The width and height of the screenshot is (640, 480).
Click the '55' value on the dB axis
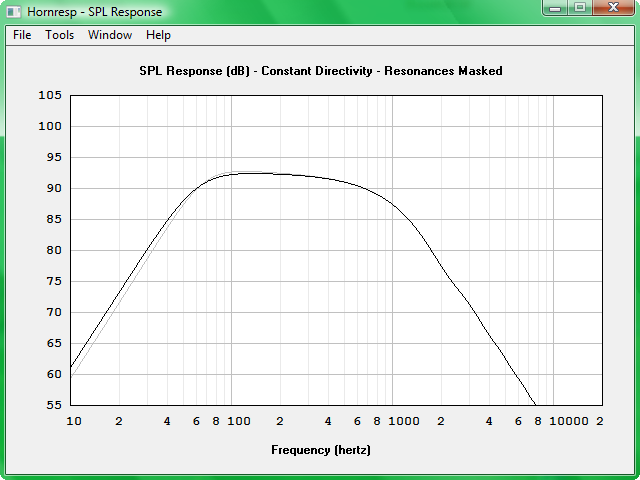point(54,405)
